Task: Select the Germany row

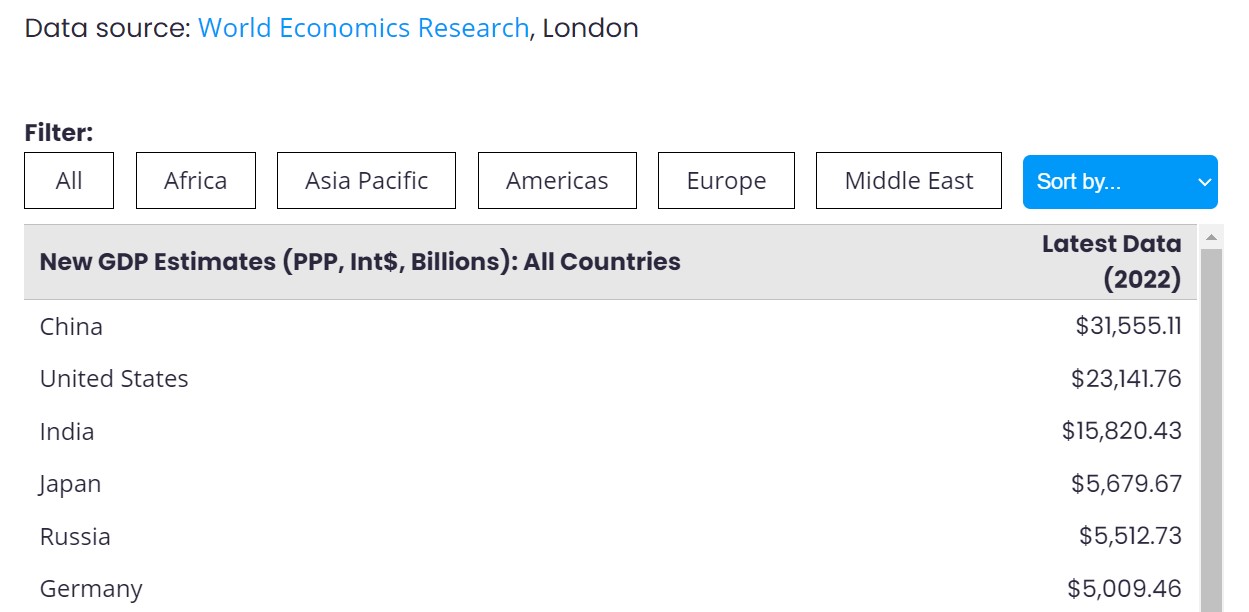Action: tap(610, 588)
